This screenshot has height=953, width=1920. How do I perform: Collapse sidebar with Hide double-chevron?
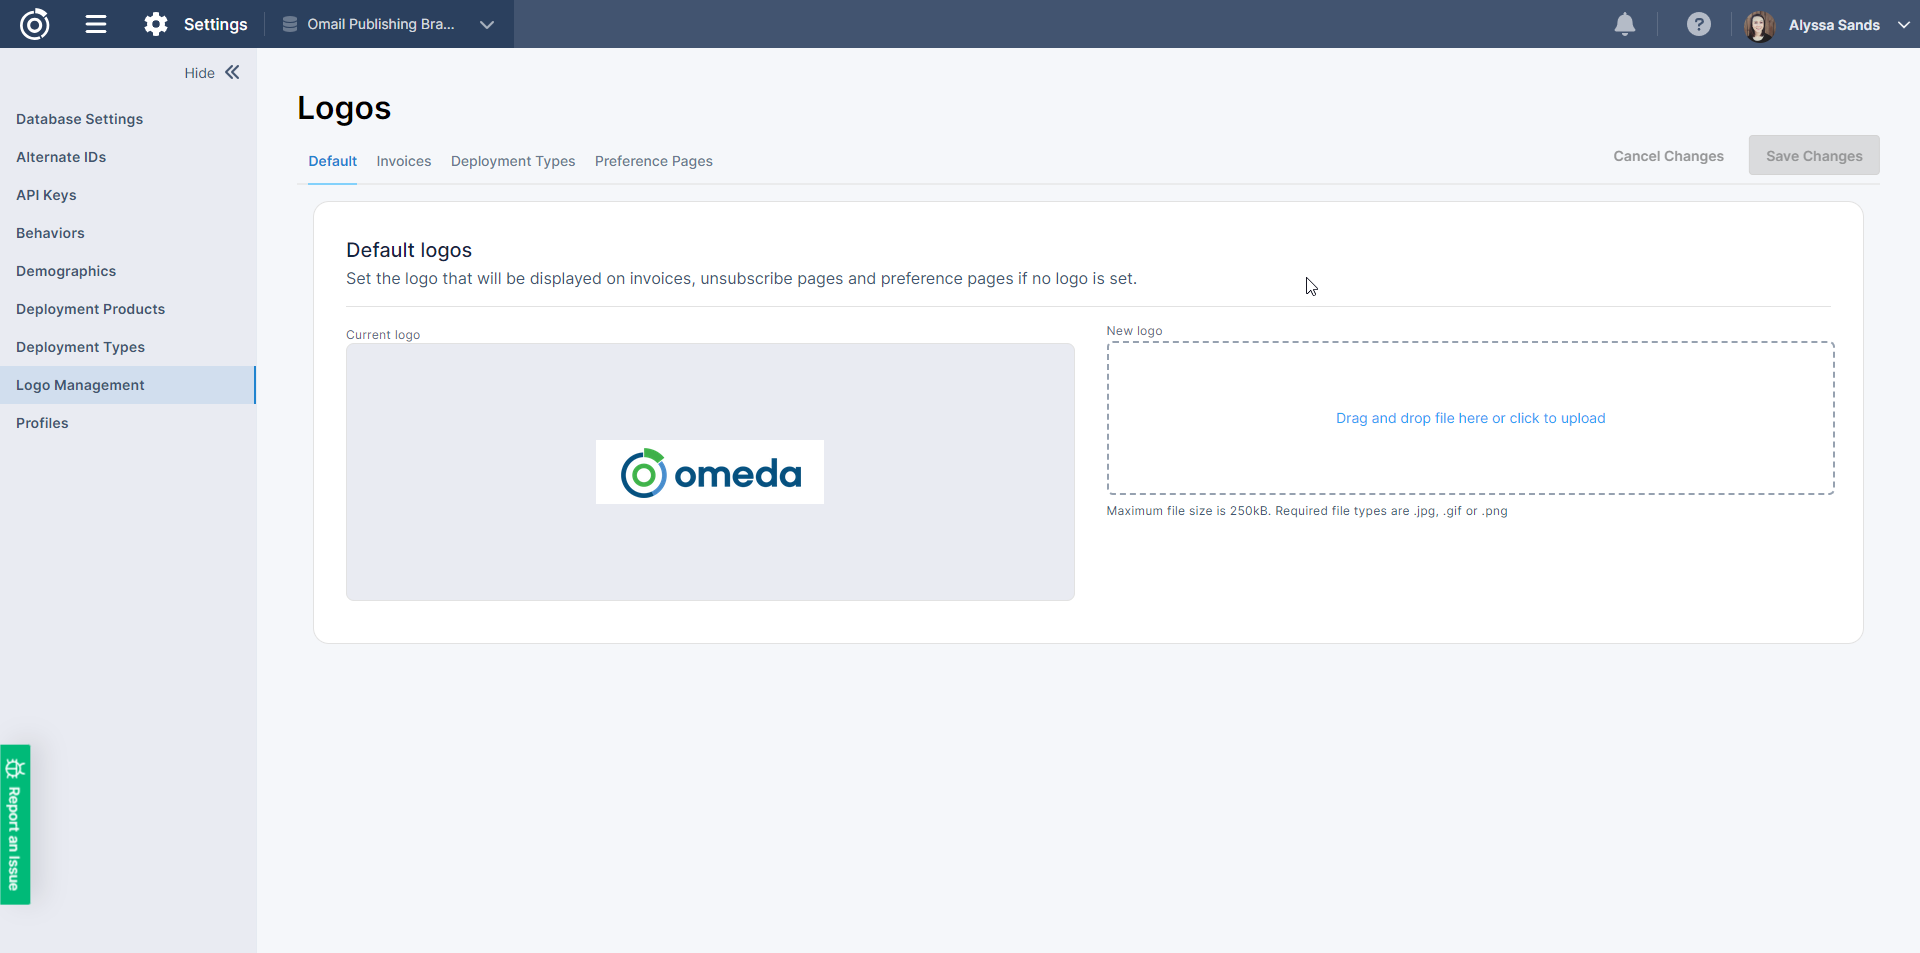coord(232,72)
